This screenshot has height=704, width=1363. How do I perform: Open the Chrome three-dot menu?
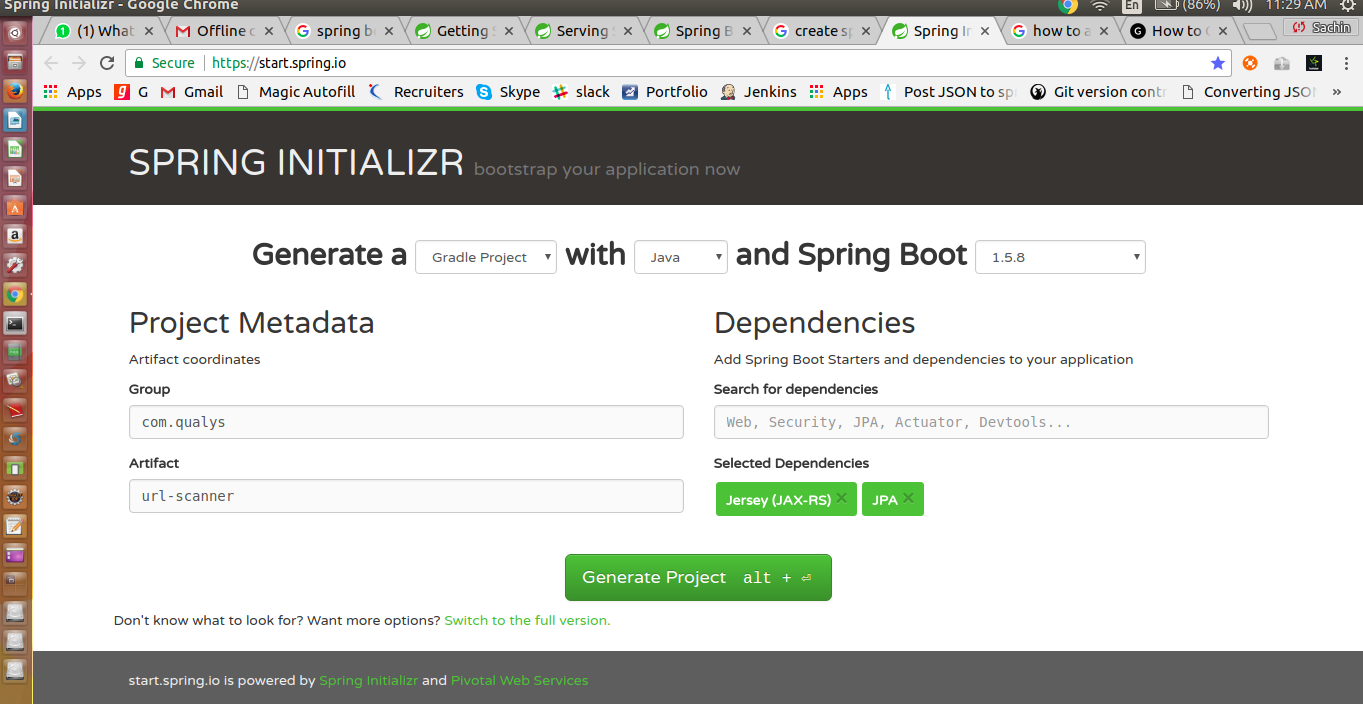coord(1345,63)
